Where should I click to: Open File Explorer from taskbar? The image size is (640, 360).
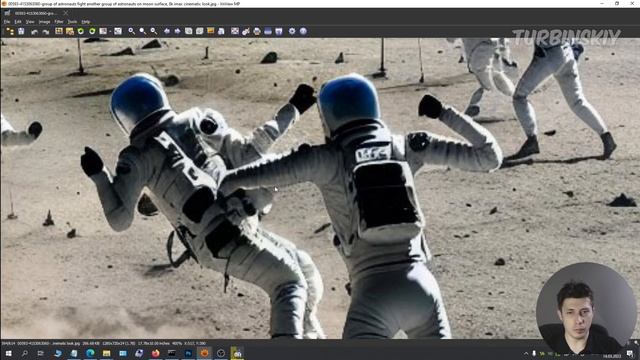pyautogui.click(x=107, y=353)
